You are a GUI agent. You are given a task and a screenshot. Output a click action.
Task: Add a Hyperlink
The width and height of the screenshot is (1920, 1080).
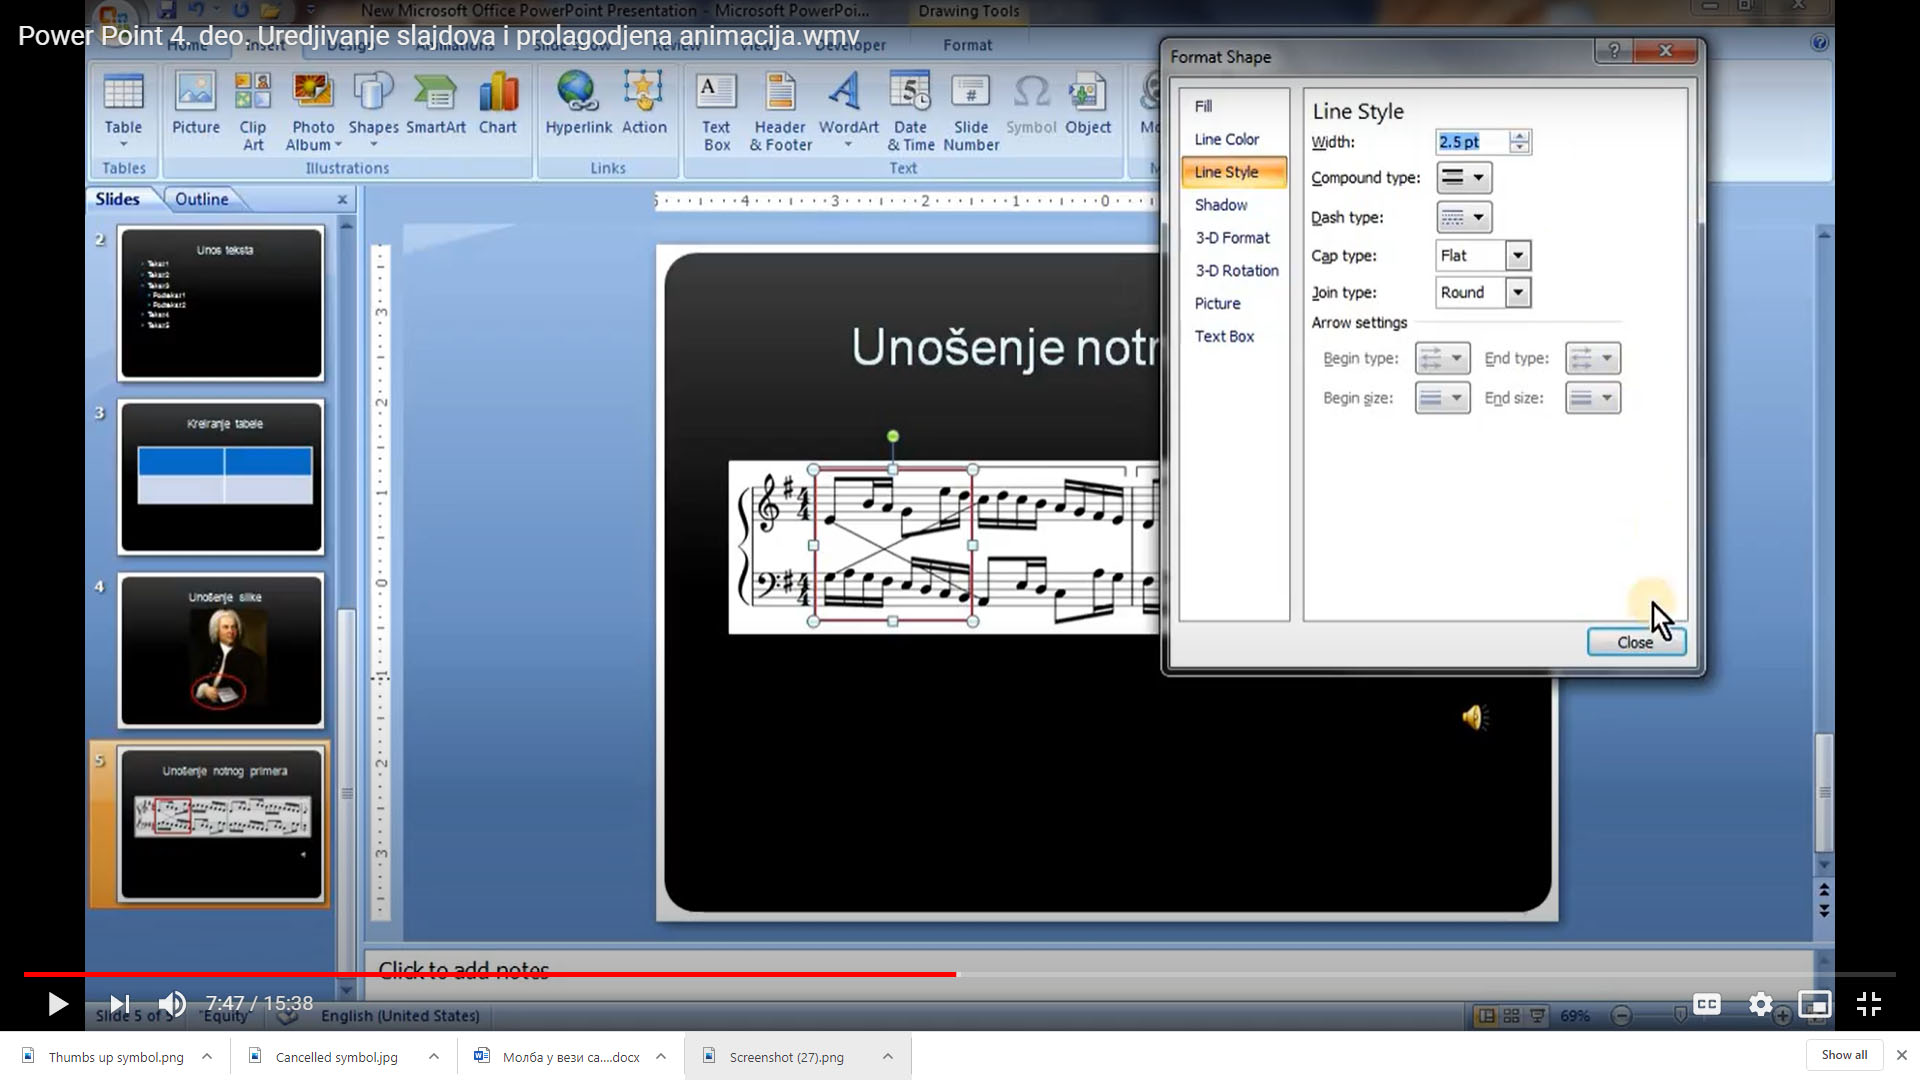[578, 104]
